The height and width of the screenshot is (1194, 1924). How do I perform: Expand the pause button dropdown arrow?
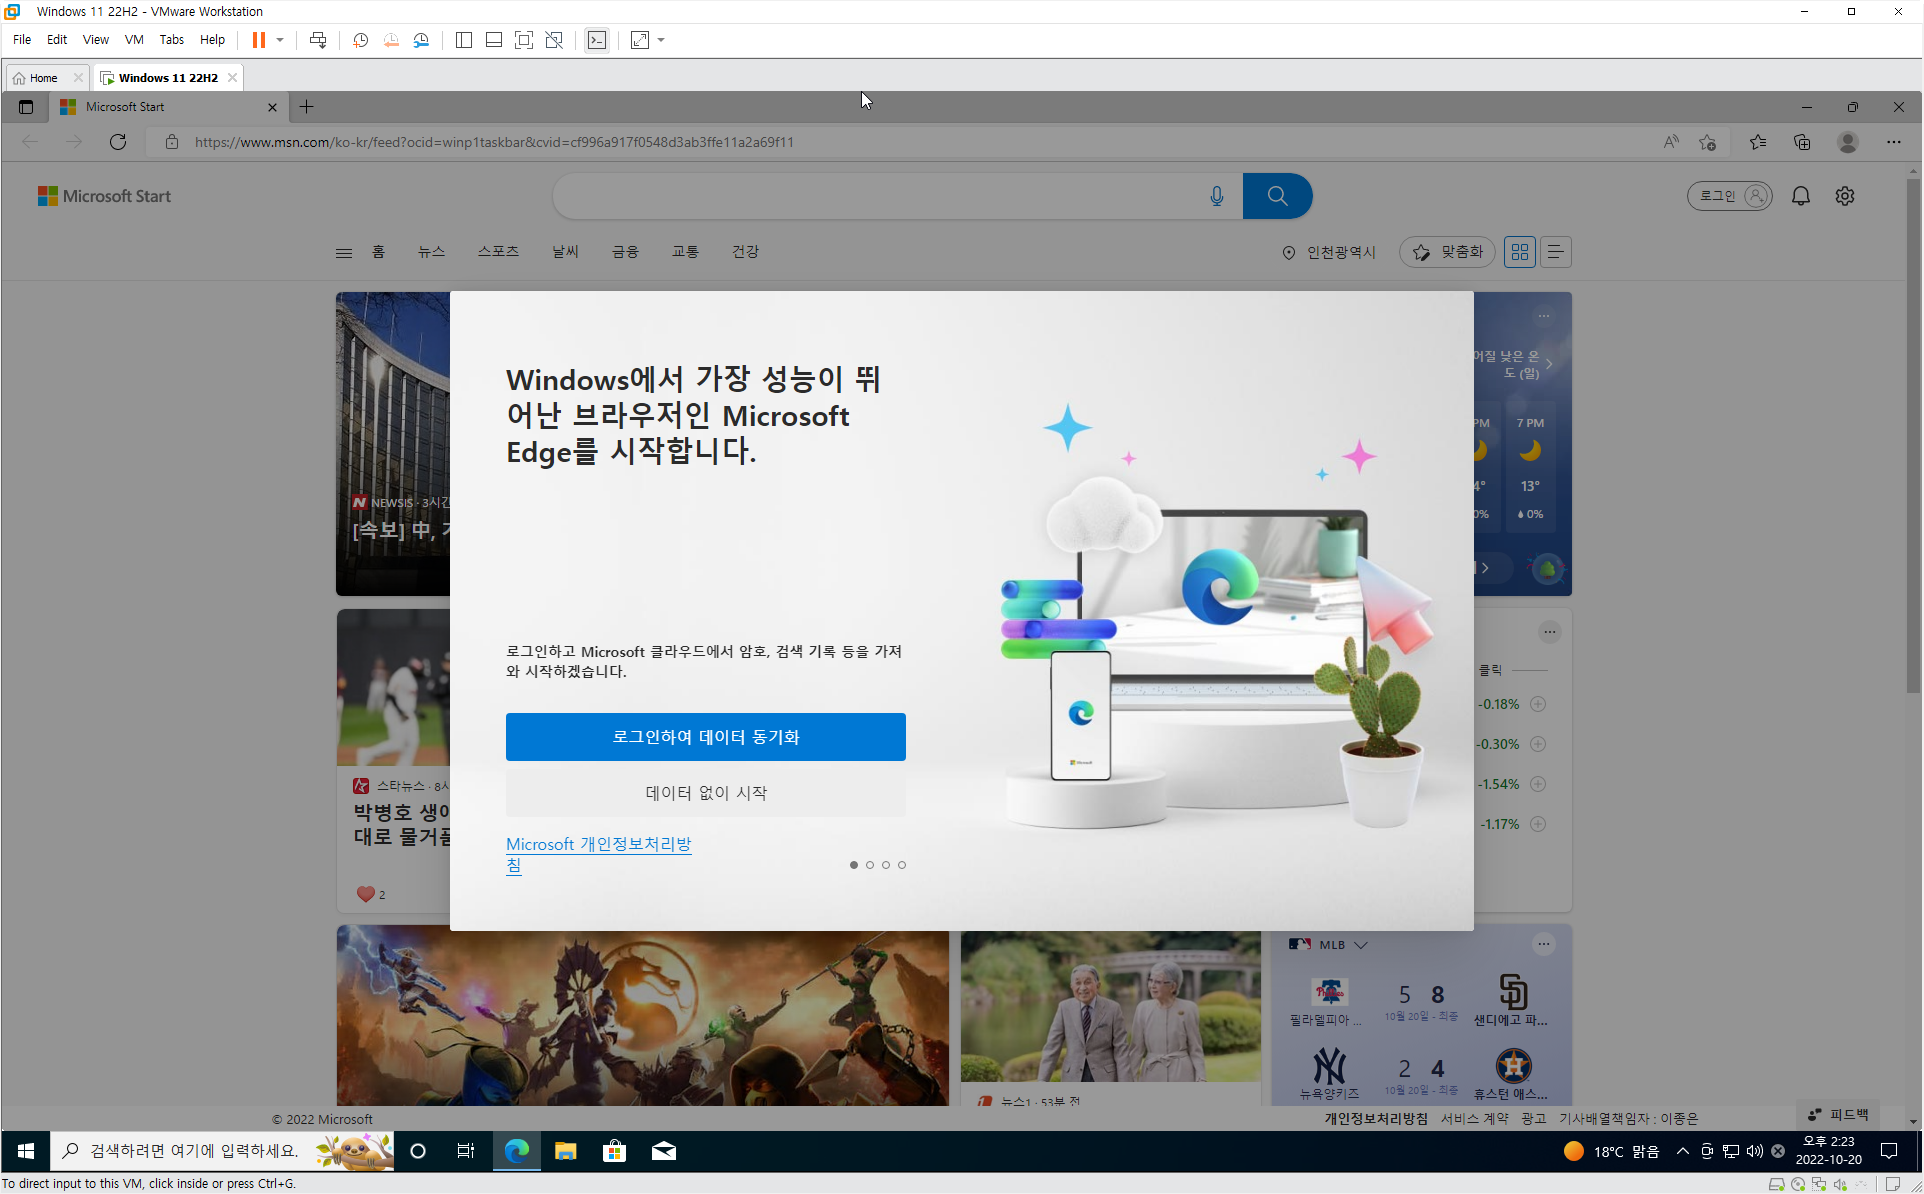280,40
